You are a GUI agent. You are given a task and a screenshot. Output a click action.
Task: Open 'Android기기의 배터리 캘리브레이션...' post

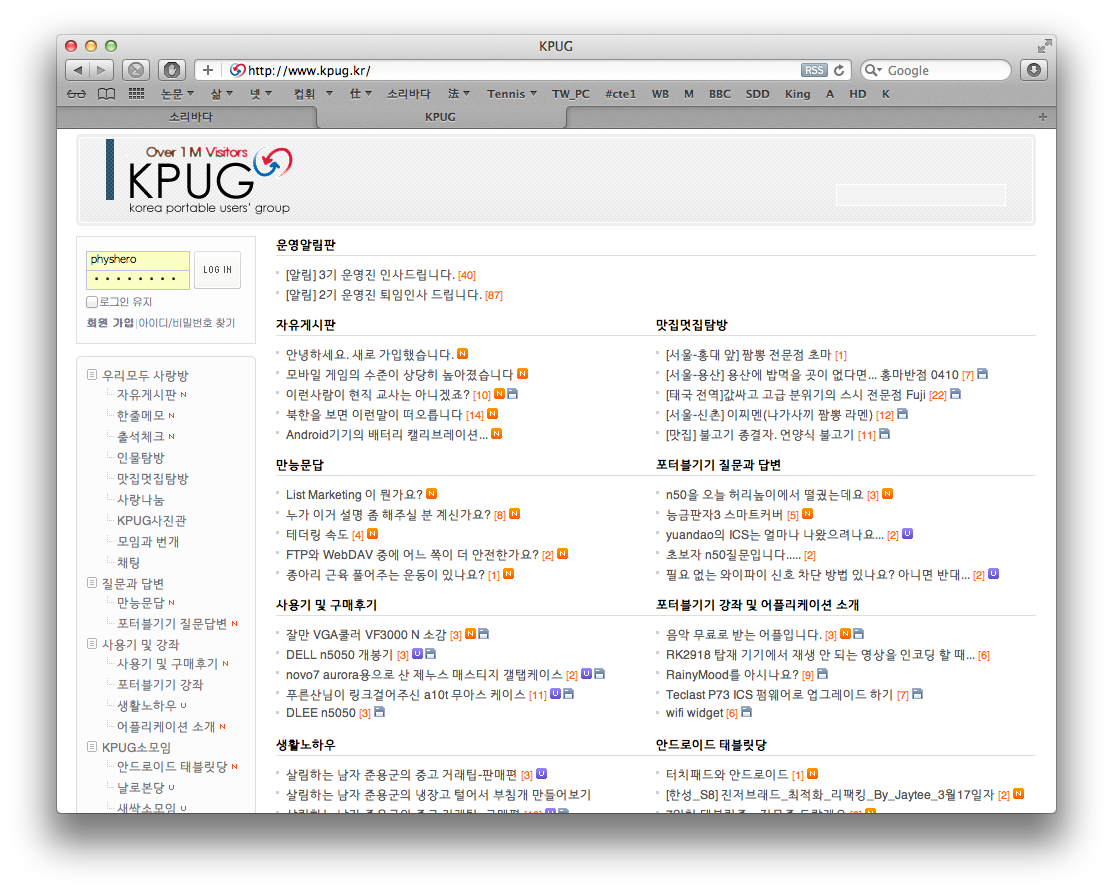(387, 434)
